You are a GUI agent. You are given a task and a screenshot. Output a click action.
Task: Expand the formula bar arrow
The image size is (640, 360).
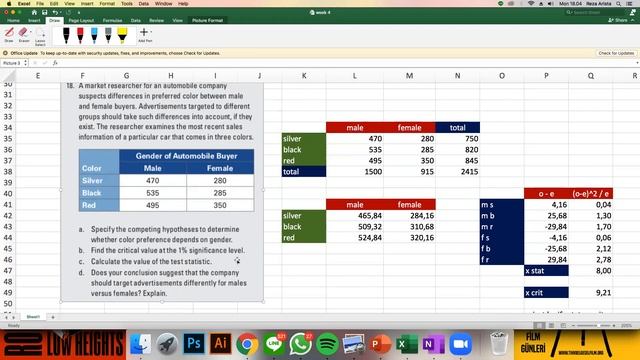(x=637, y=63)
